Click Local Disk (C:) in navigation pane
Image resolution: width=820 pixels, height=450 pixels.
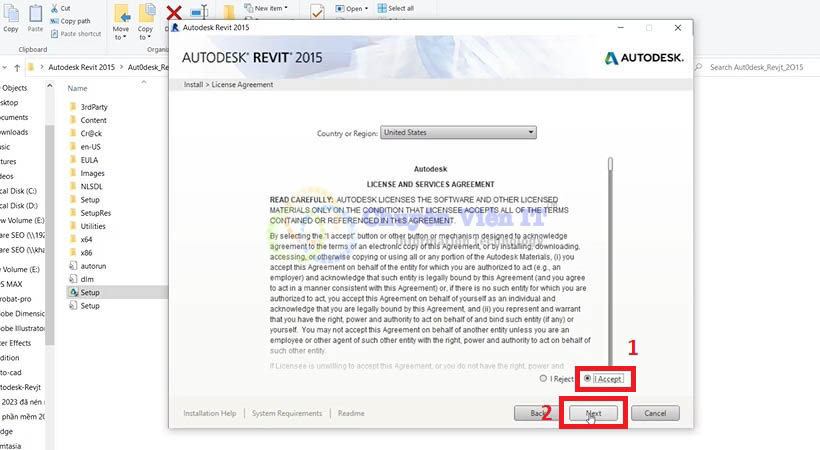(x=18, y=191)
